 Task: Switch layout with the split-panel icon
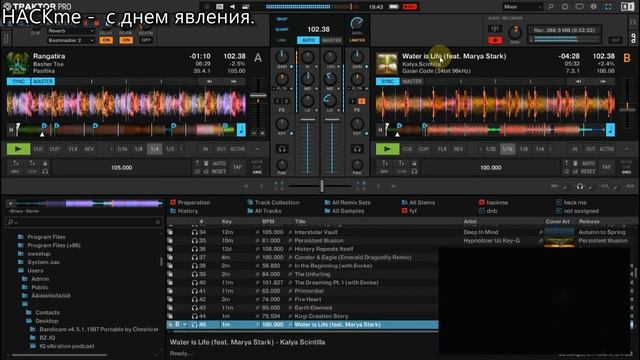[628, 7]
